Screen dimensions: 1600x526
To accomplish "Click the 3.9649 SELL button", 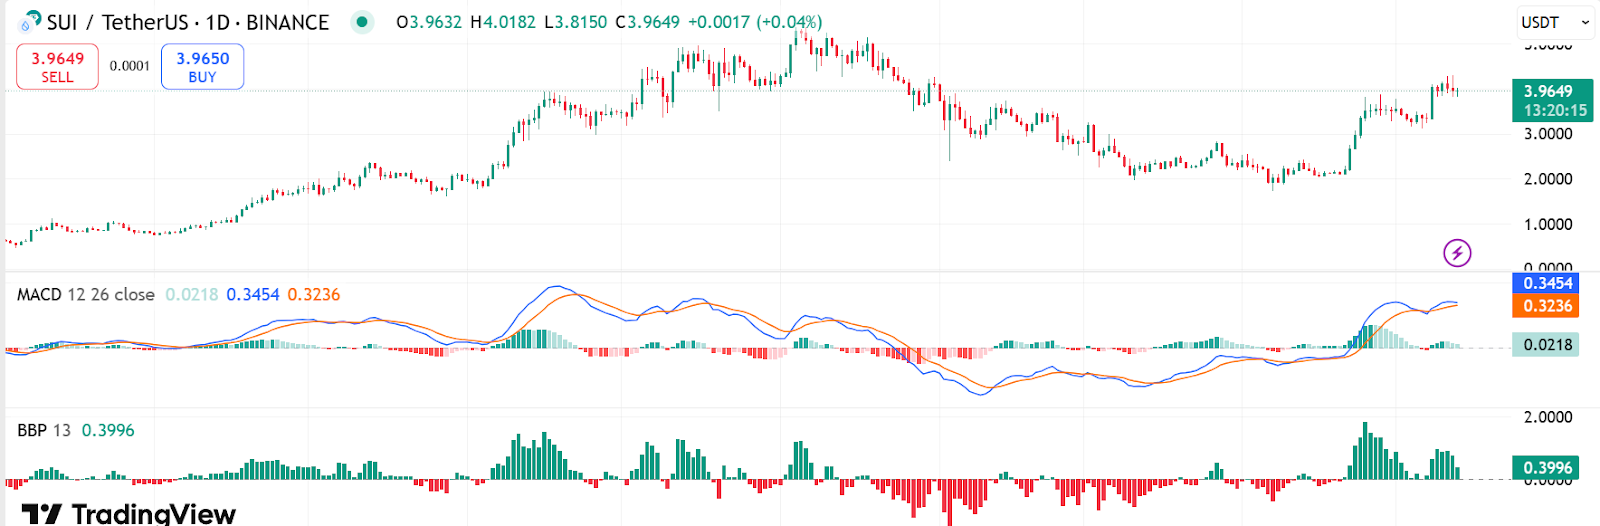I will [x=57, y=67].
